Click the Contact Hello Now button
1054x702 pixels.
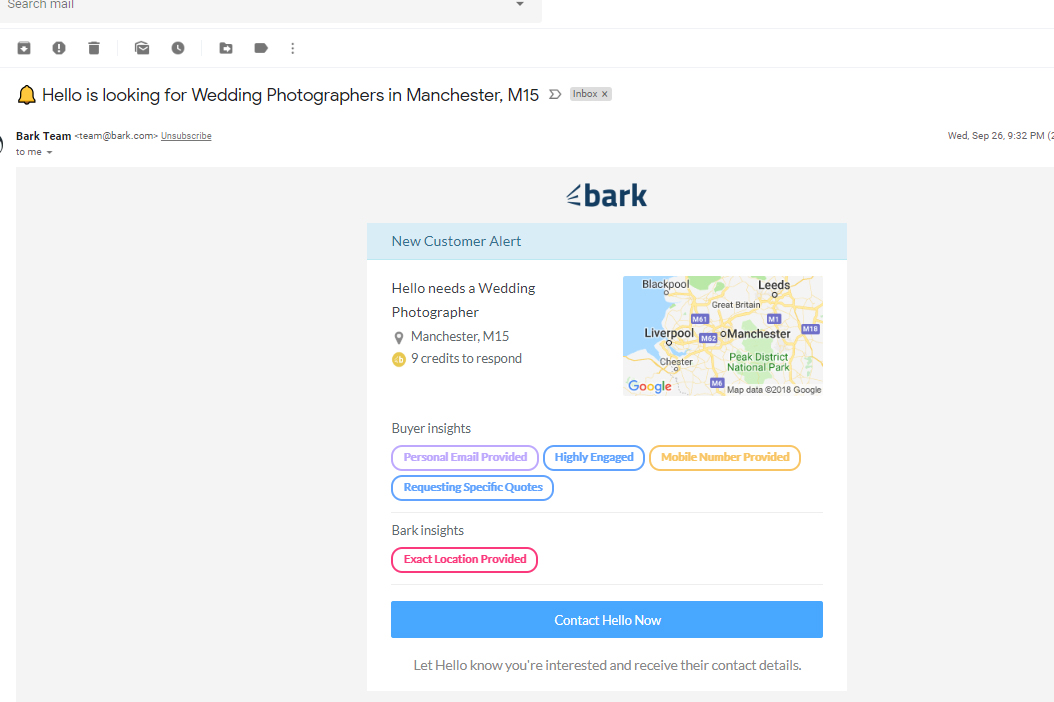coord(606,619)
